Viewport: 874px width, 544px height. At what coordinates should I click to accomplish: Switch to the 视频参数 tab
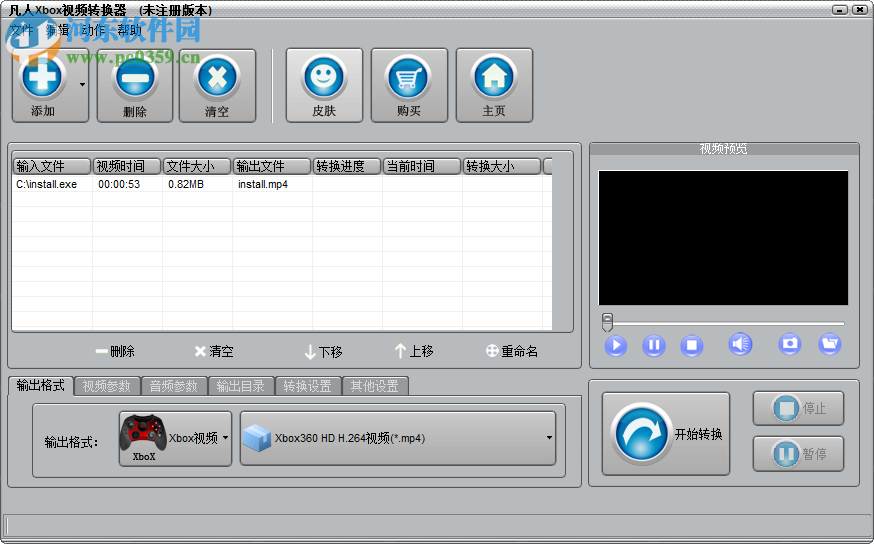tap(107, 386)
